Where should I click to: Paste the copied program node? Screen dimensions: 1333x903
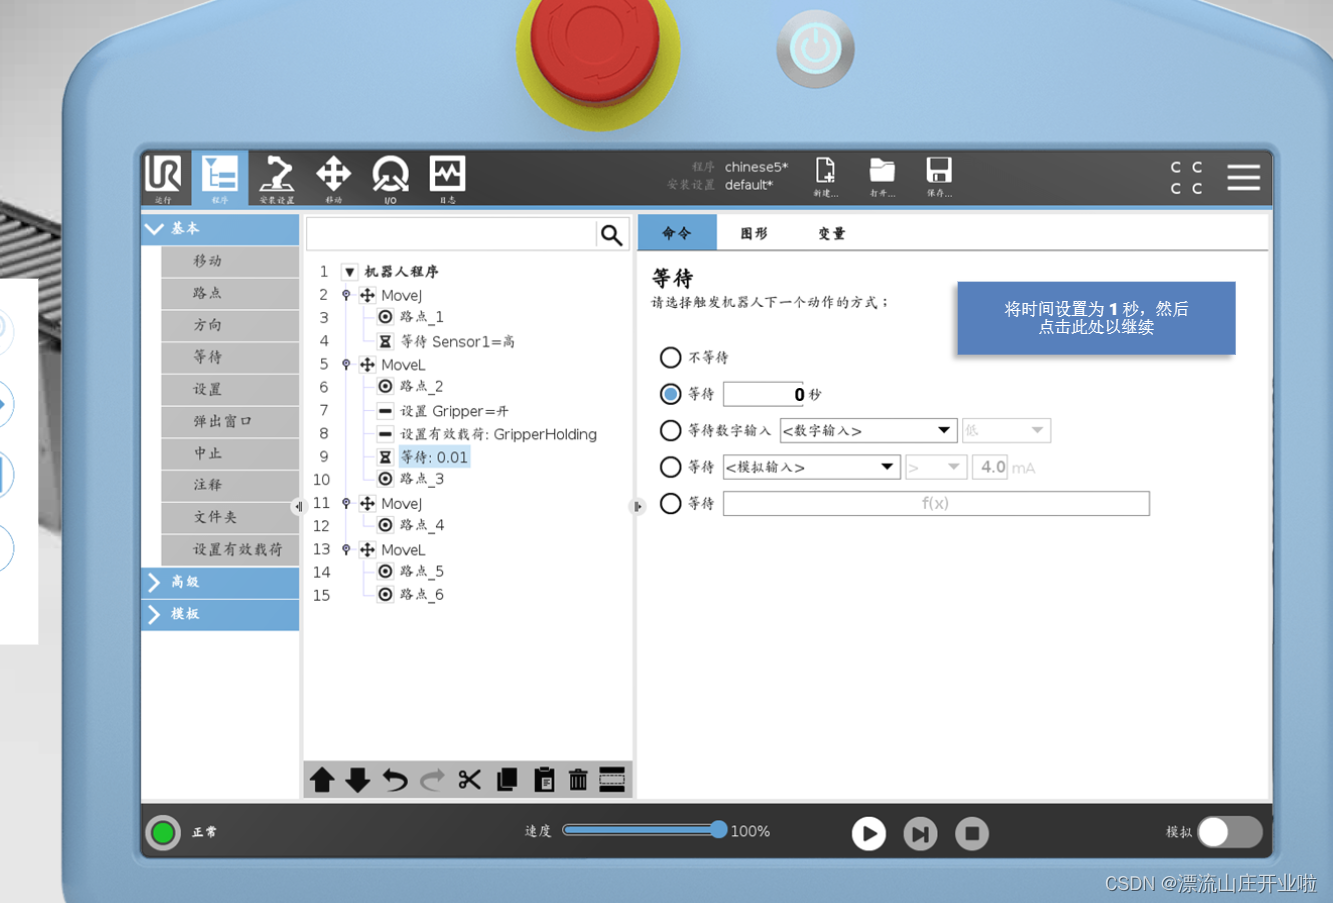[544, 780]
